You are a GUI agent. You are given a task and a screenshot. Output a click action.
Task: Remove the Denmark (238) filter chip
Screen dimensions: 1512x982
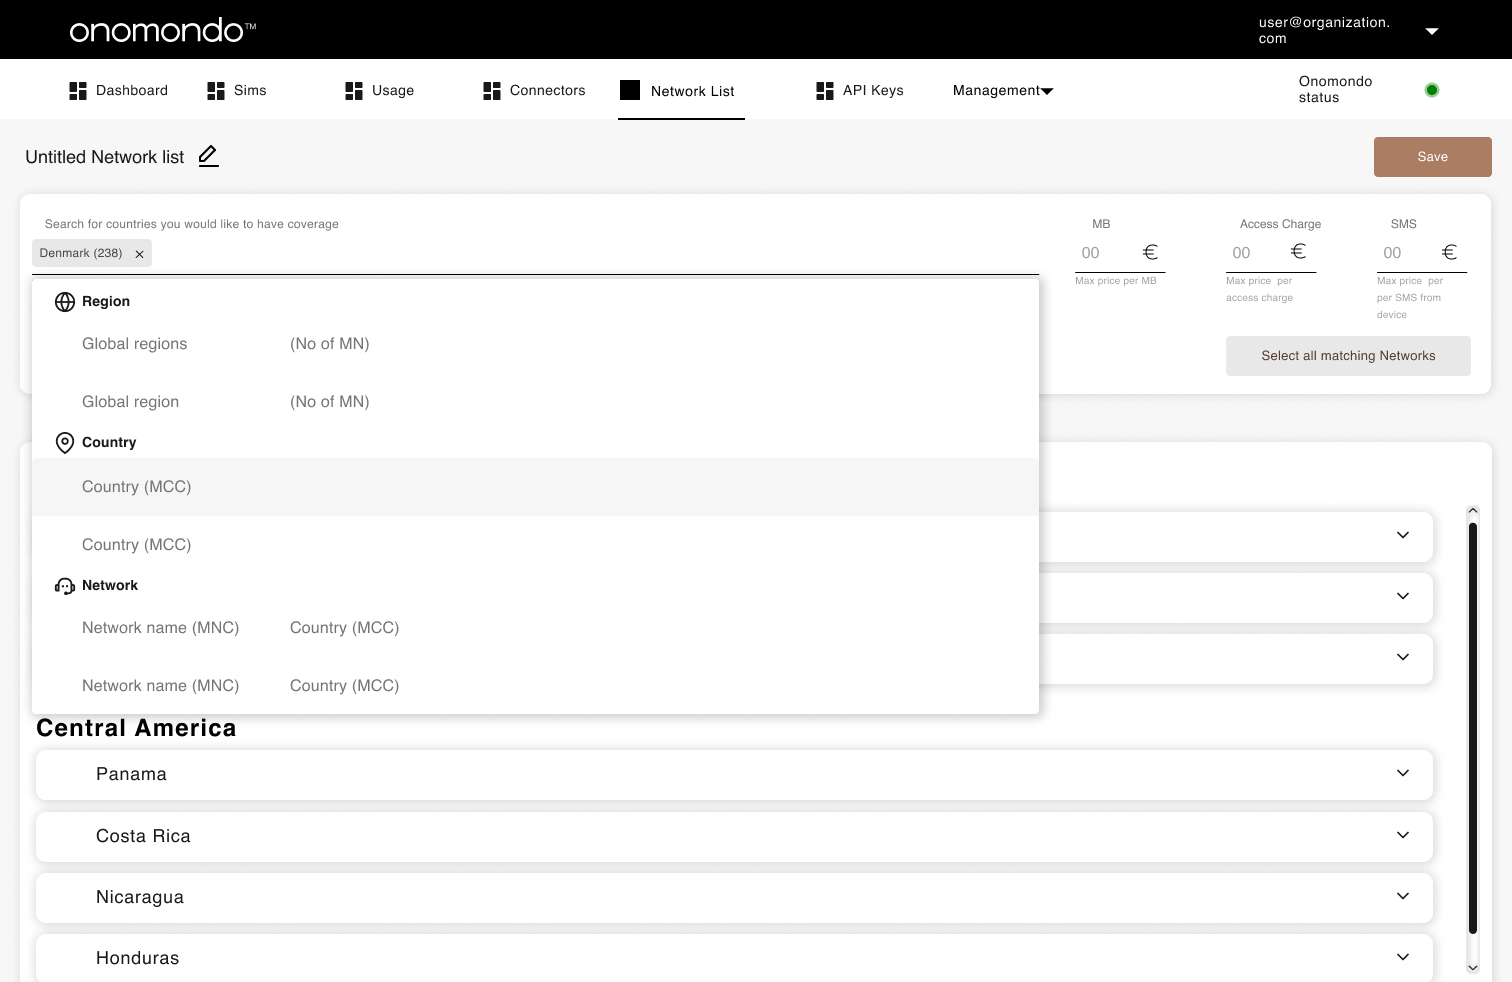139,253
